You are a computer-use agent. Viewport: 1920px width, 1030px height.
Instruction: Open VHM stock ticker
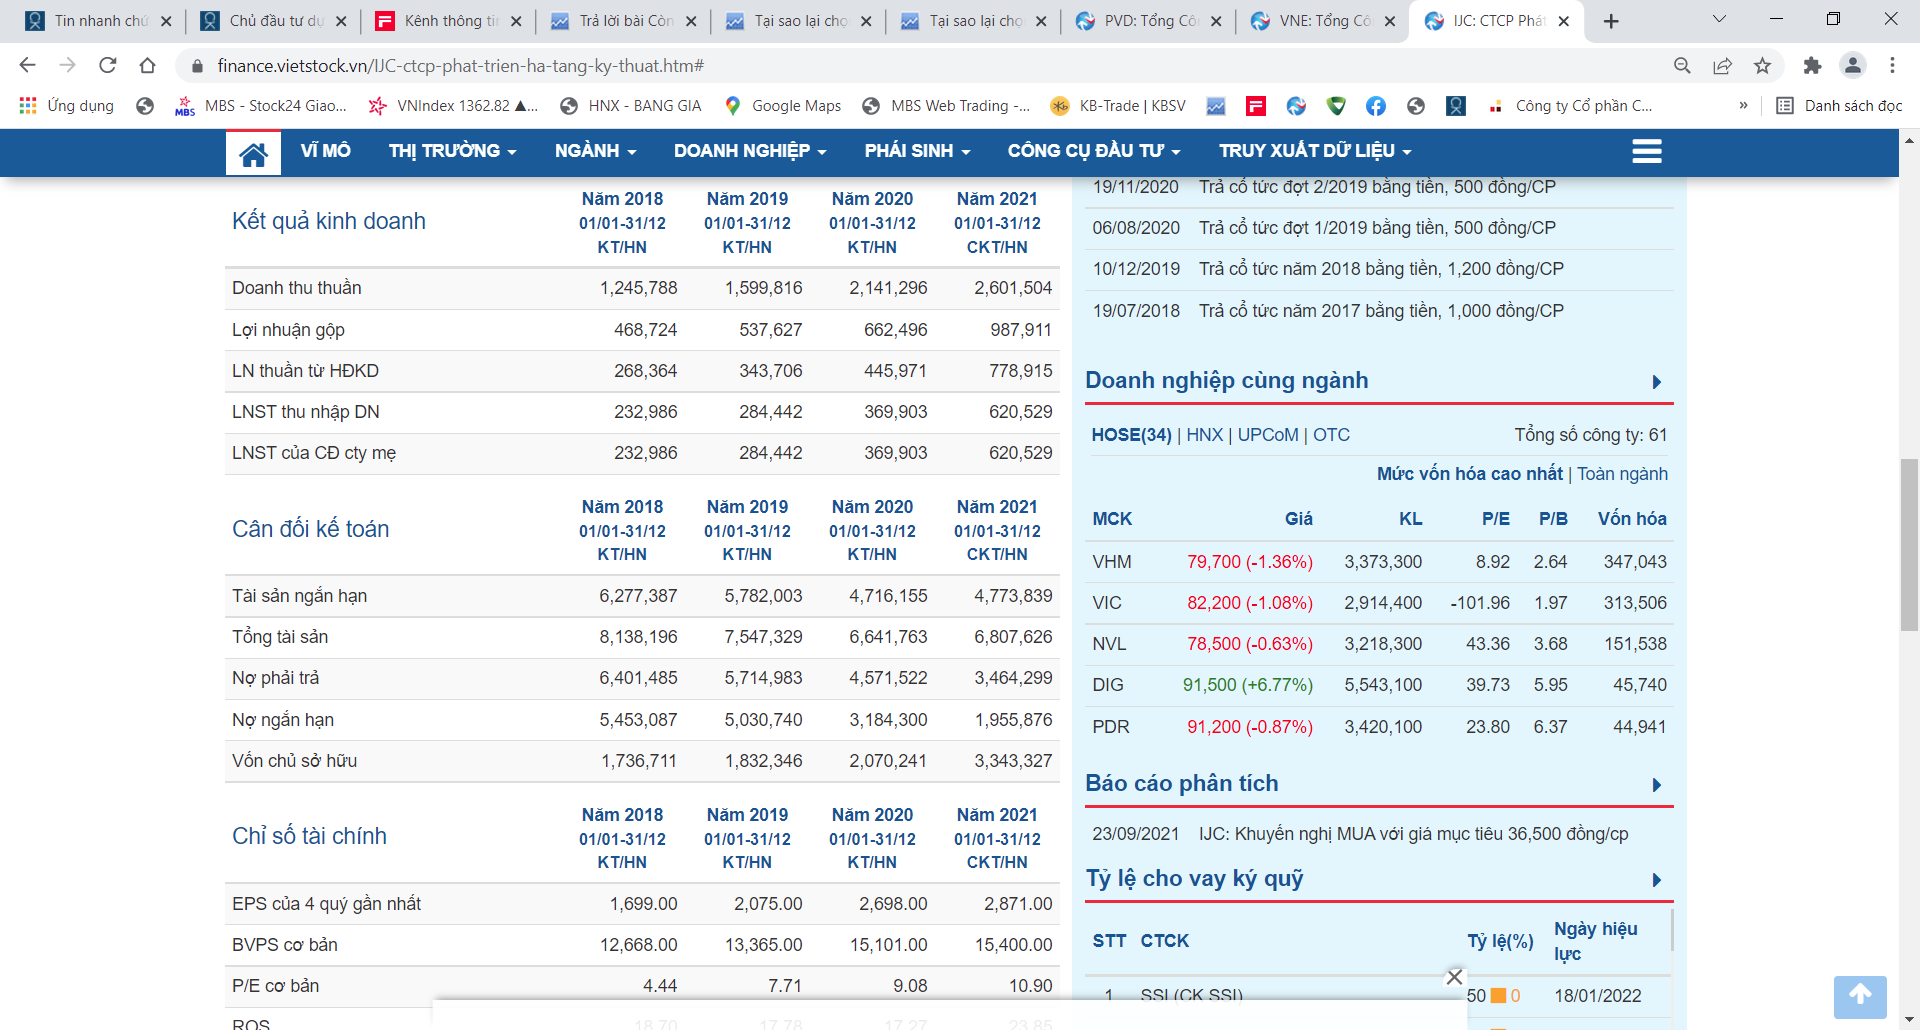pos(1112,562)
